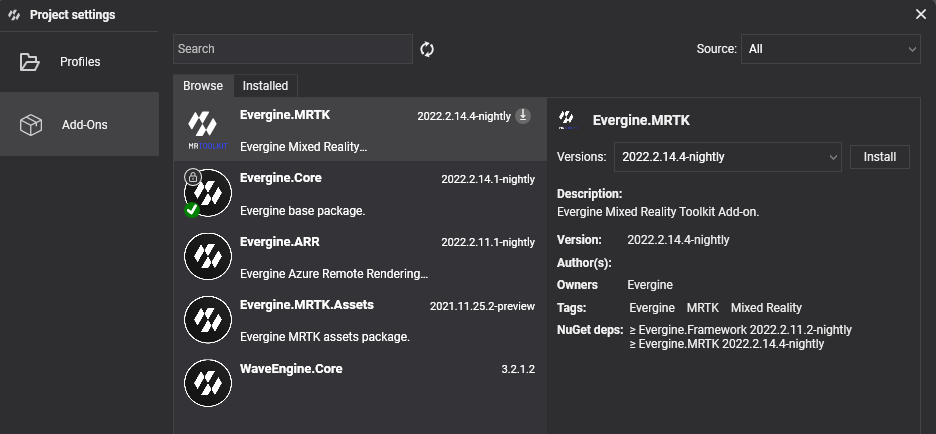Open the Source dropdown set to All

pos(831,49)
